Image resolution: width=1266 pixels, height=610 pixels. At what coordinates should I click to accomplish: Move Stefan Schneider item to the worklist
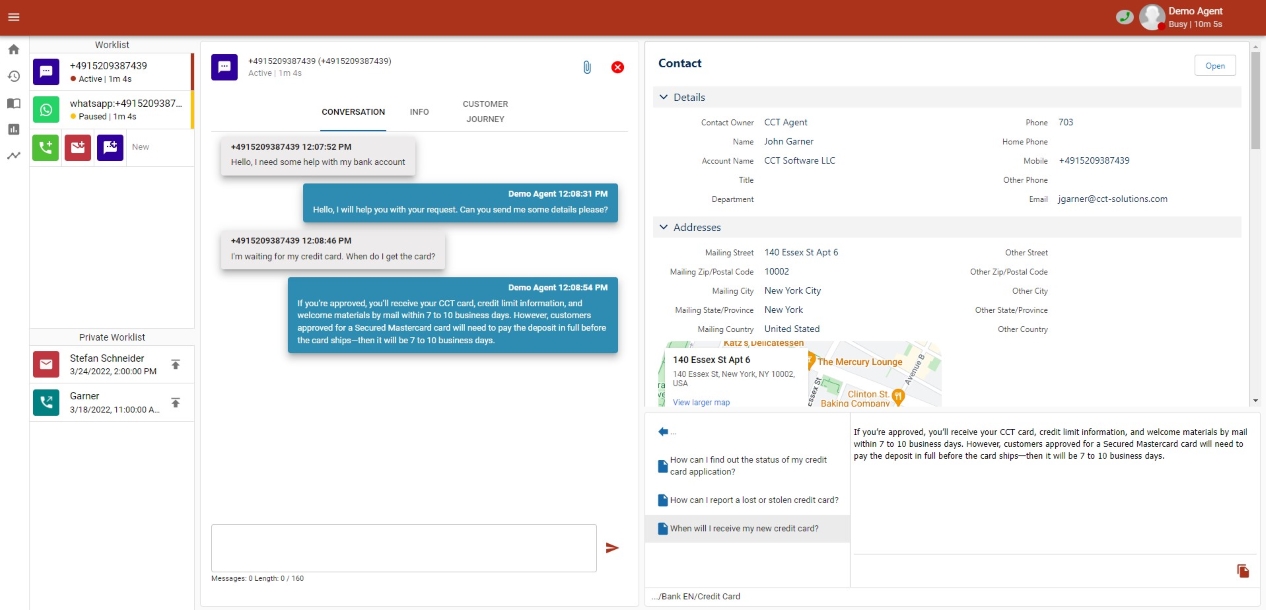(175, 365)
